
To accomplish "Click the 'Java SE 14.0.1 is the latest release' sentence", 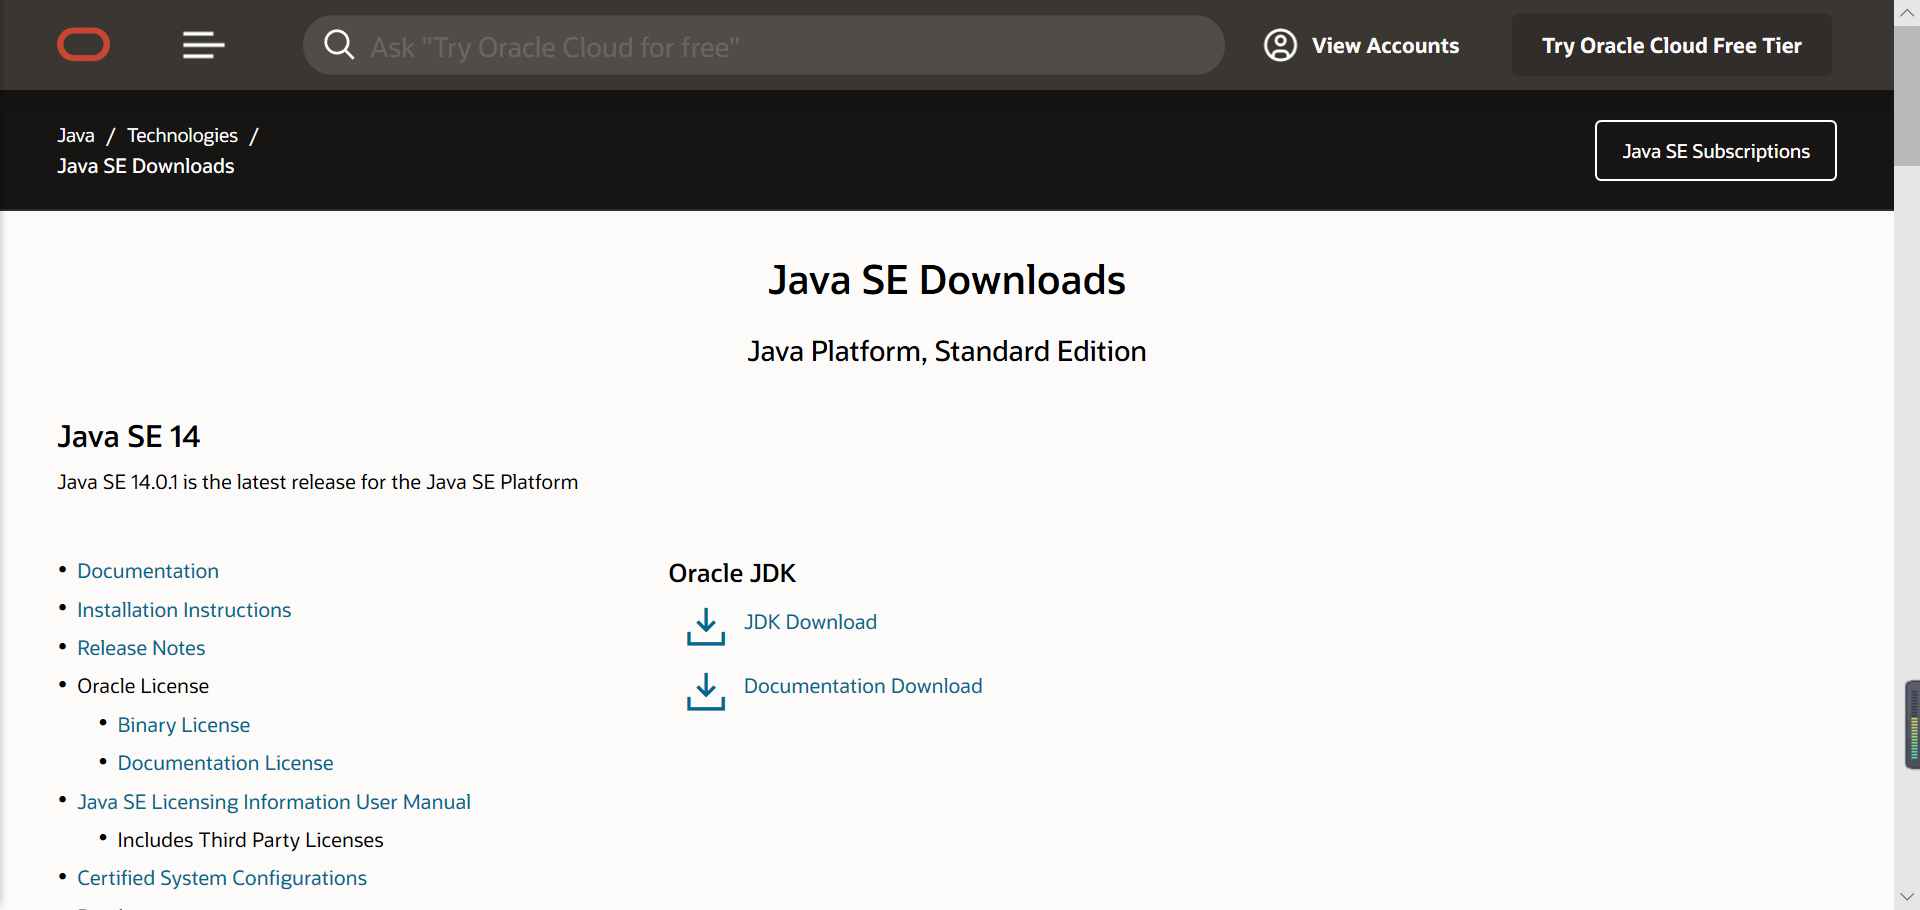I will coord(318,482).
